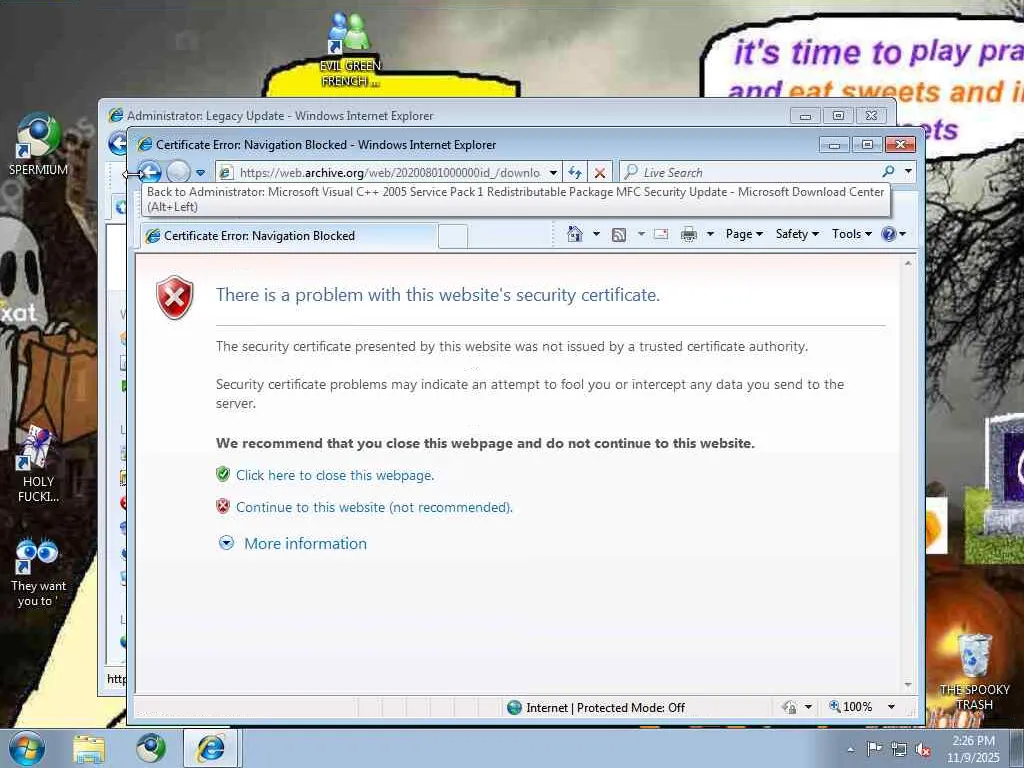Click the red Stop loading icon
Viewport: 1024px width, 768px height.
(600, 172)
